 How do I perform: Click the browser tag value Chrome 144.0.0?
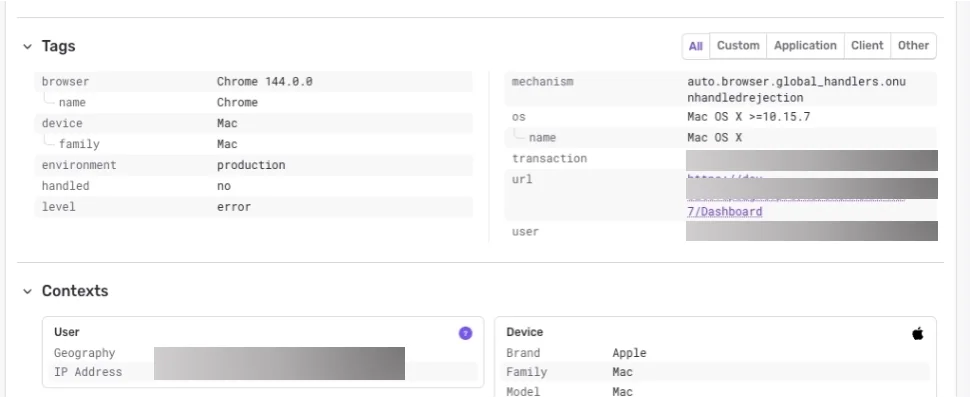pyautogui.click(x=265, y=82)
